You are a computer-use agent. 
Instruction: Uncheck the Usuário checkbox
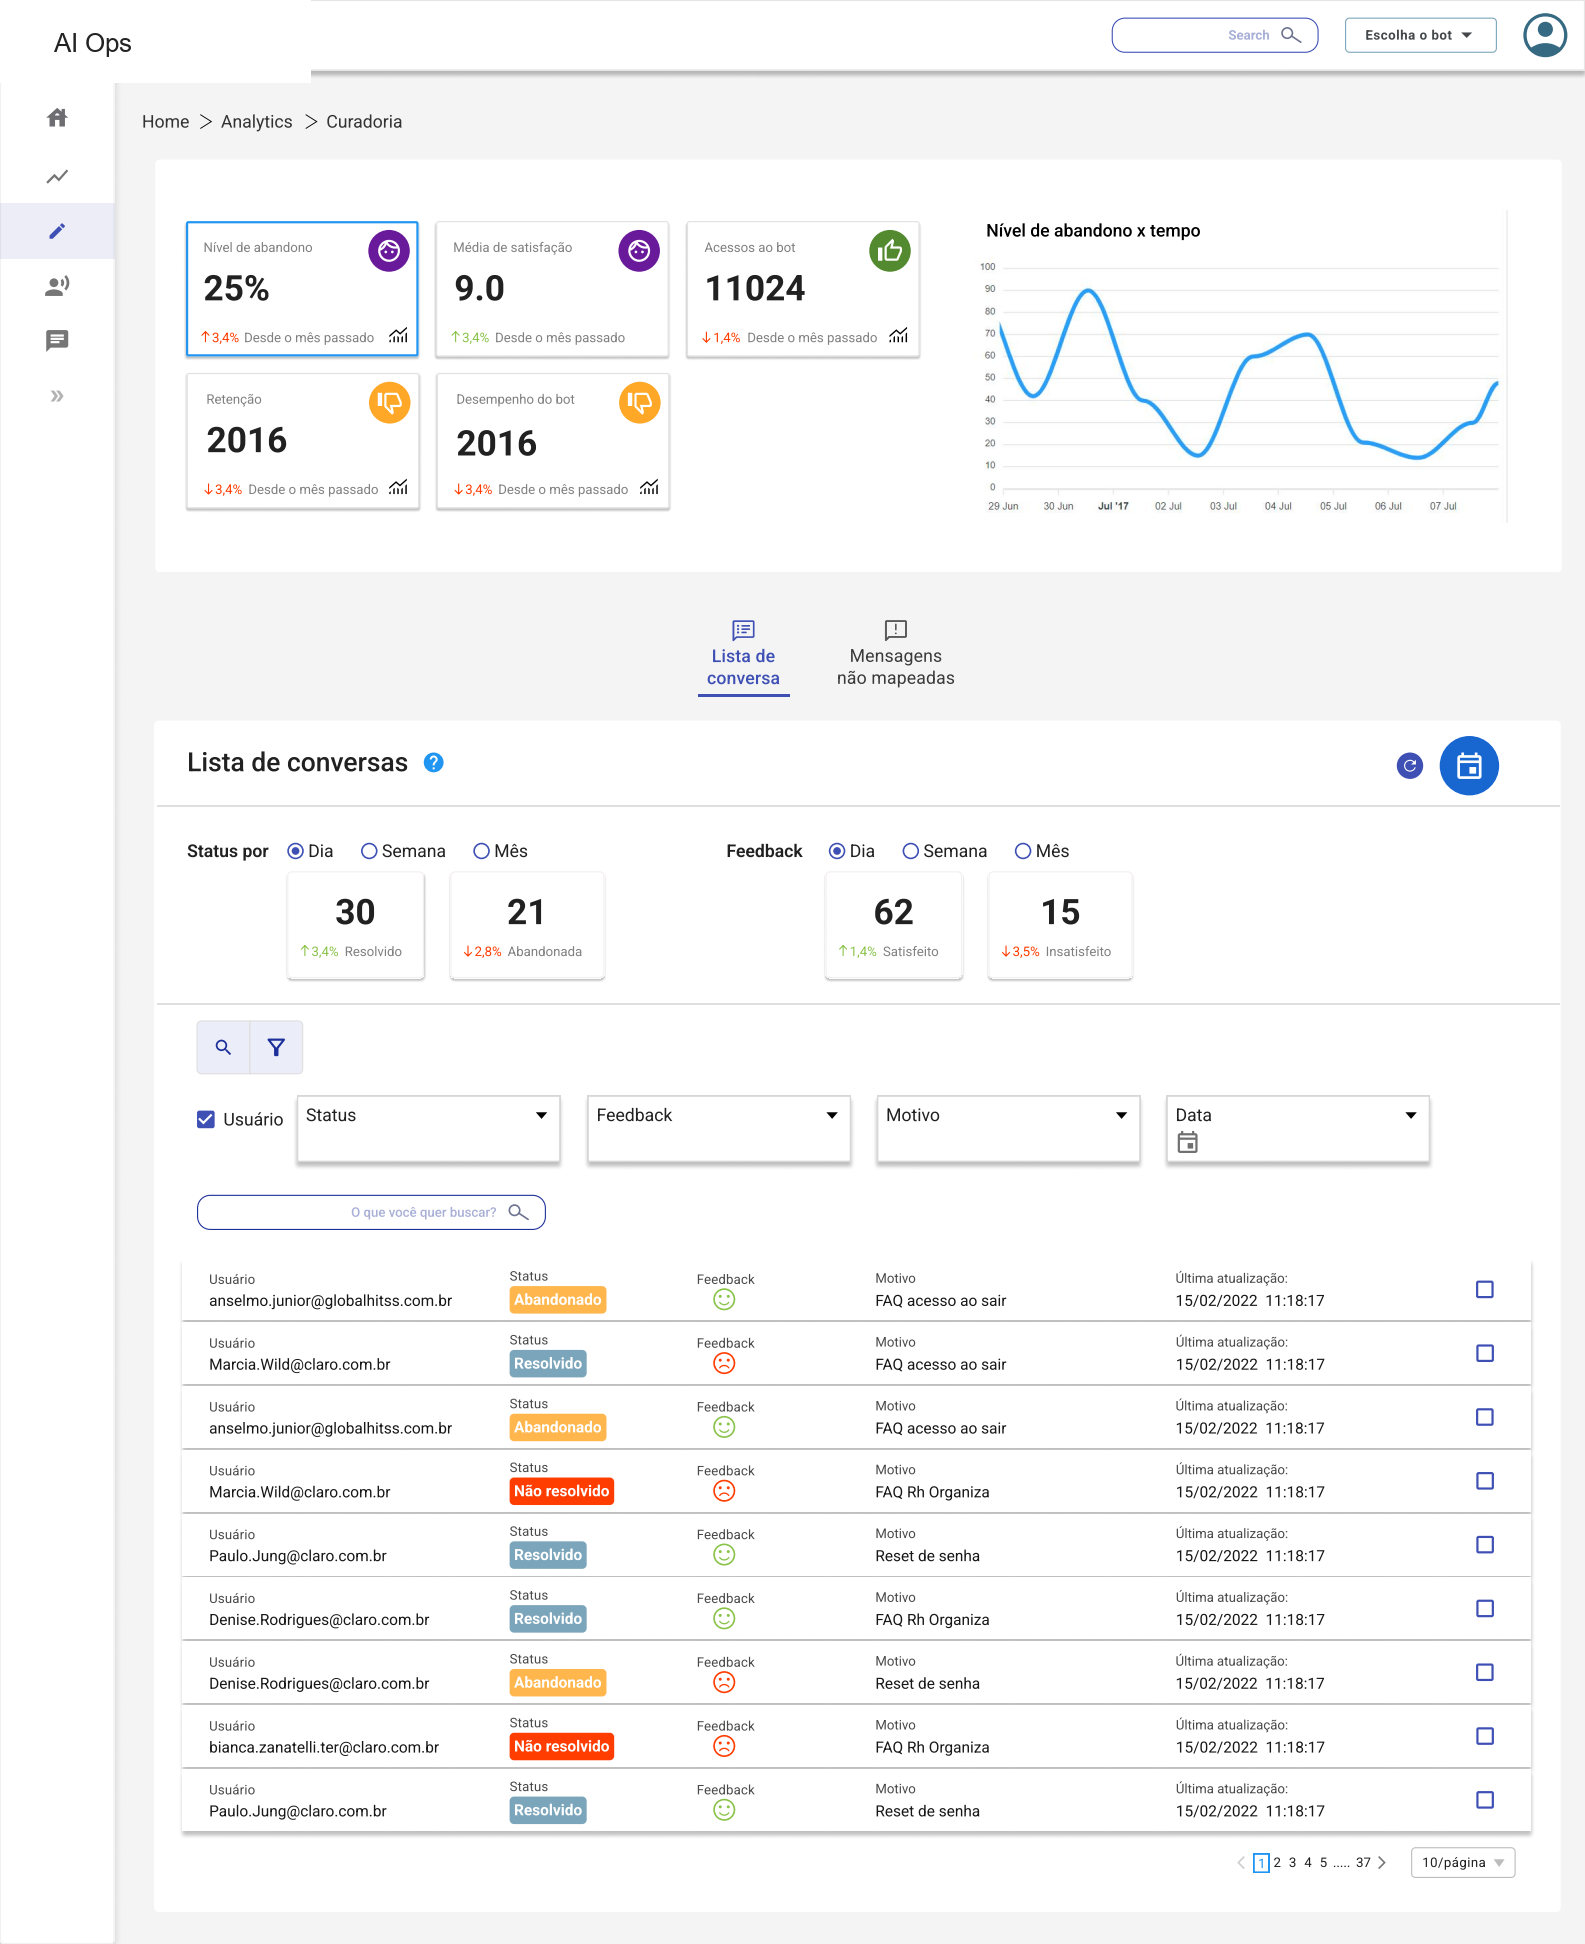pyautogui.click(x=206, y=1119)
